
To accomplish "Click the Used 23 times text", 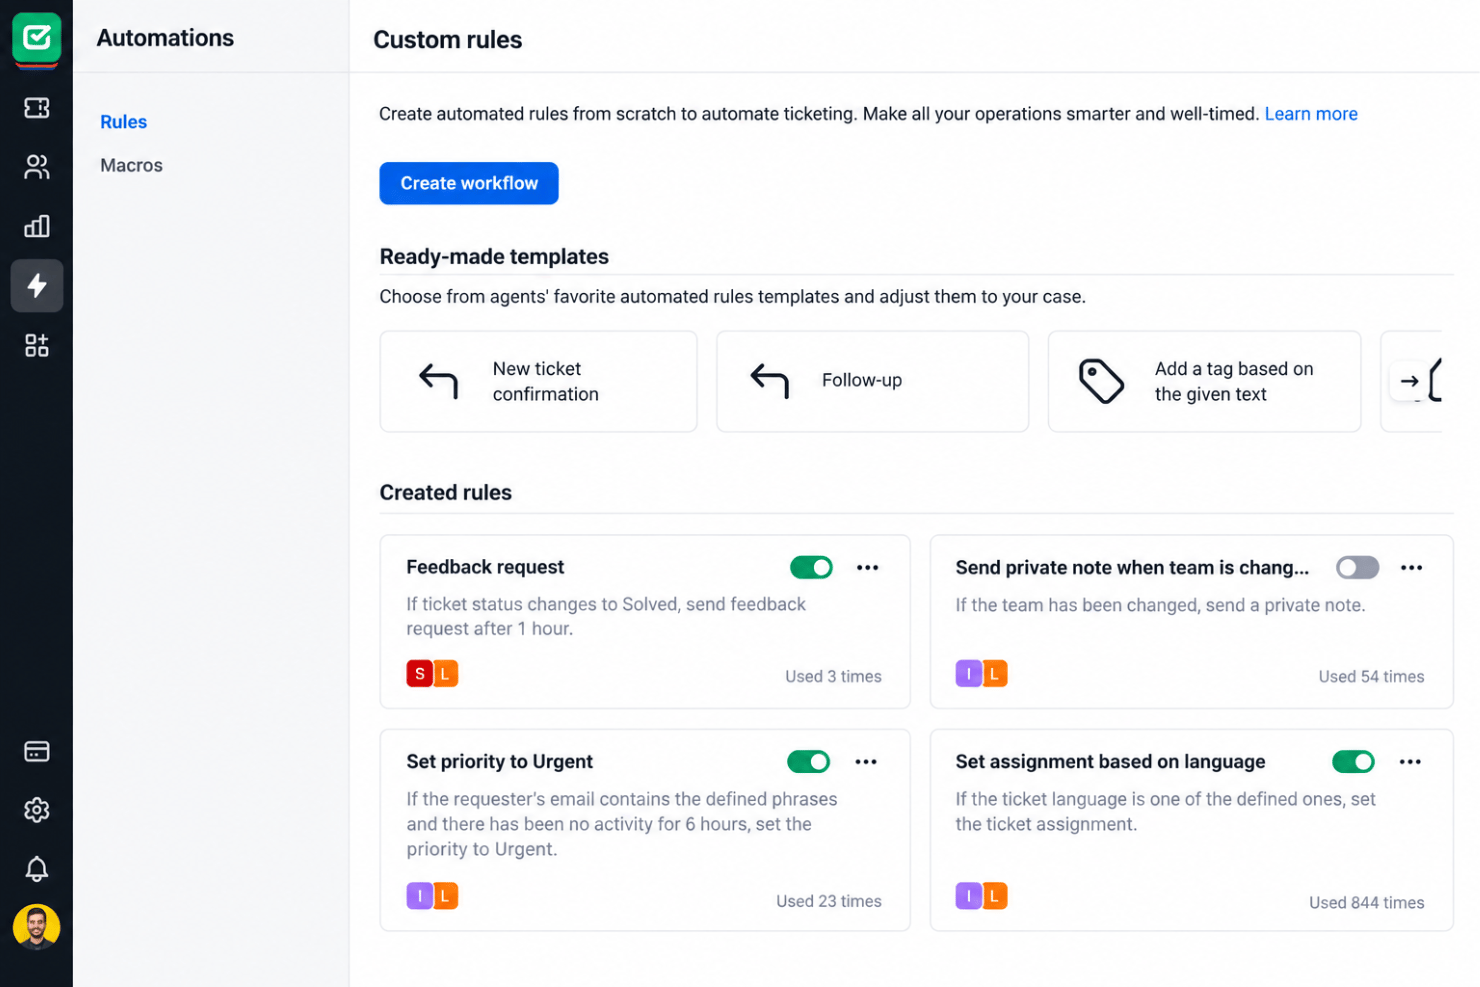I will point(828,902).
